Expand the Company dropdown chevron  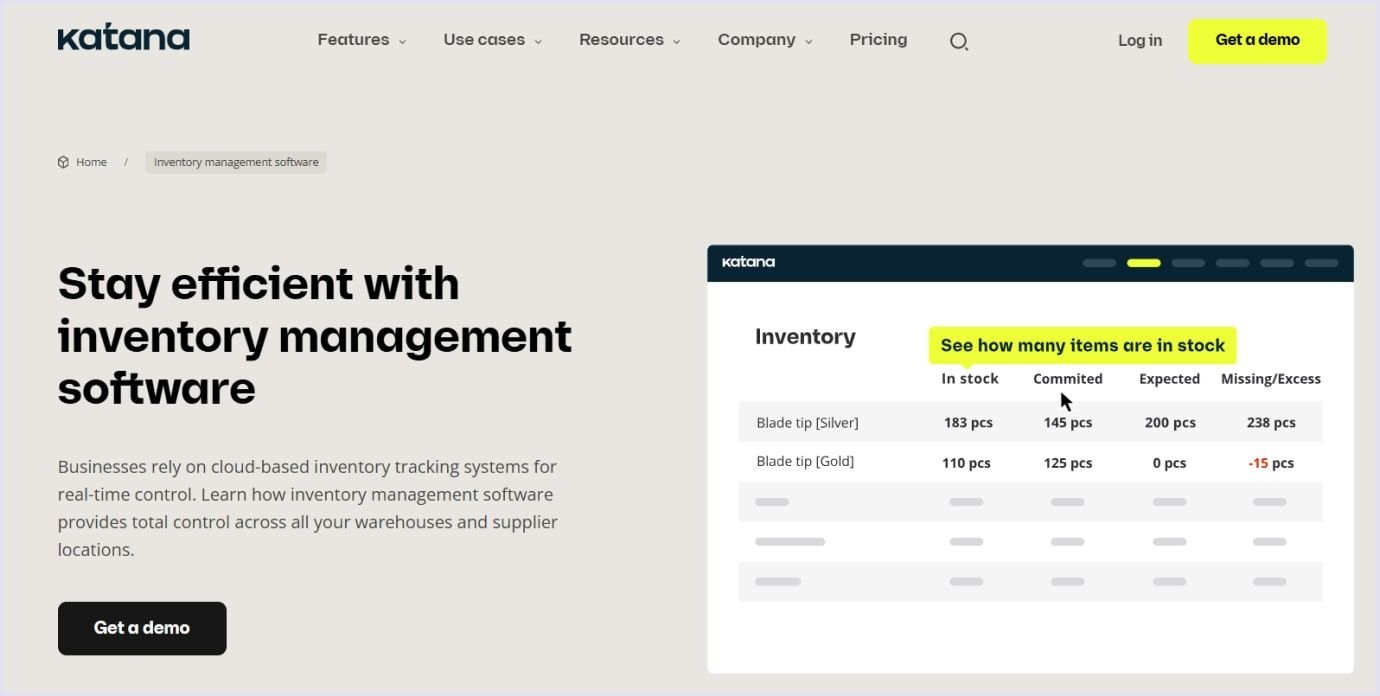point(808,42)
